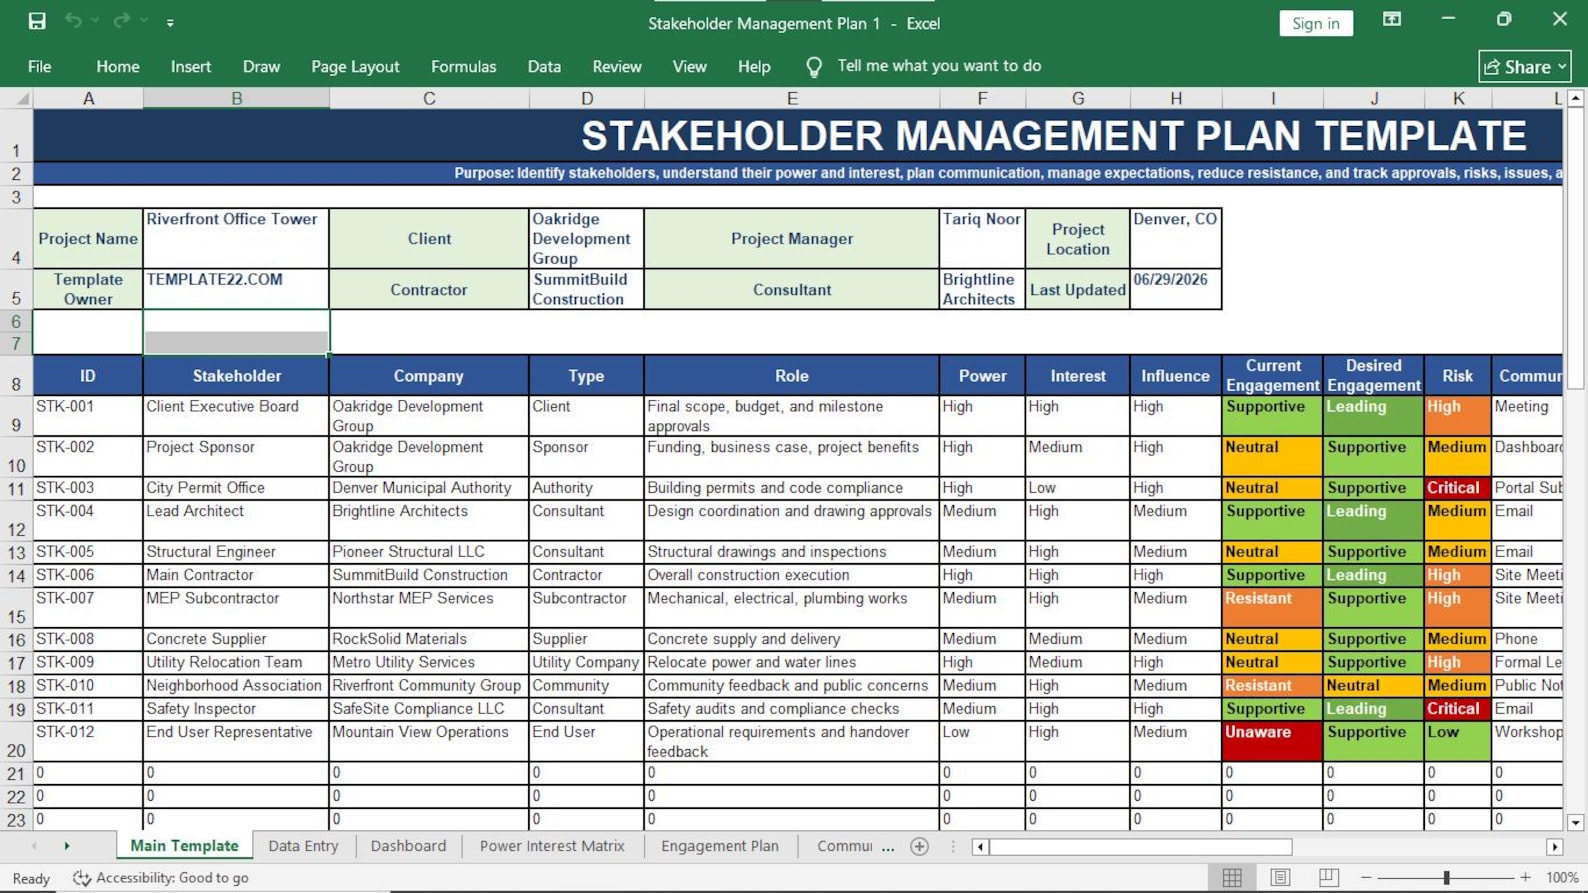The width and height of the screenshot is (1588, 893).
Task: Click the Tell me lightbulb icon
Action: [814, 67]
